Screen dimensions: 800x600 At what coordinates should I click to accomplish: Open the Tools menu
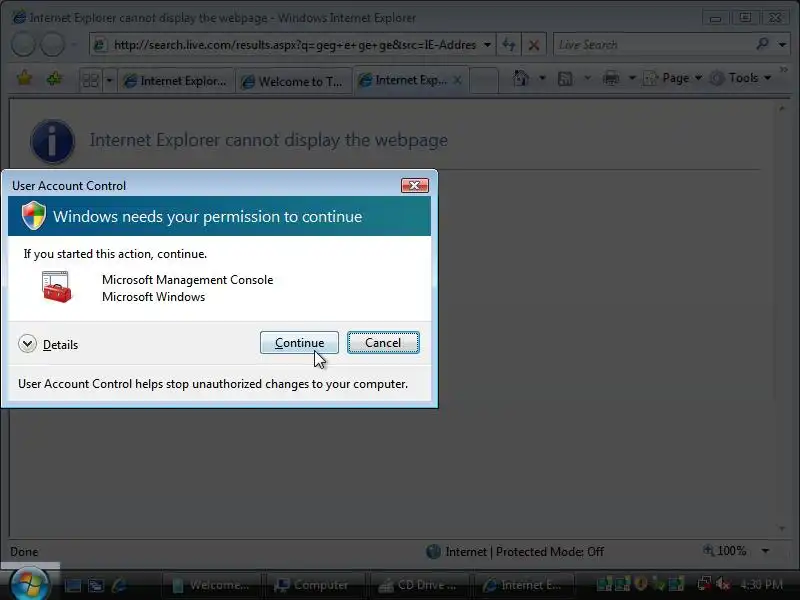pyautogui.click(x=740, y=78)
